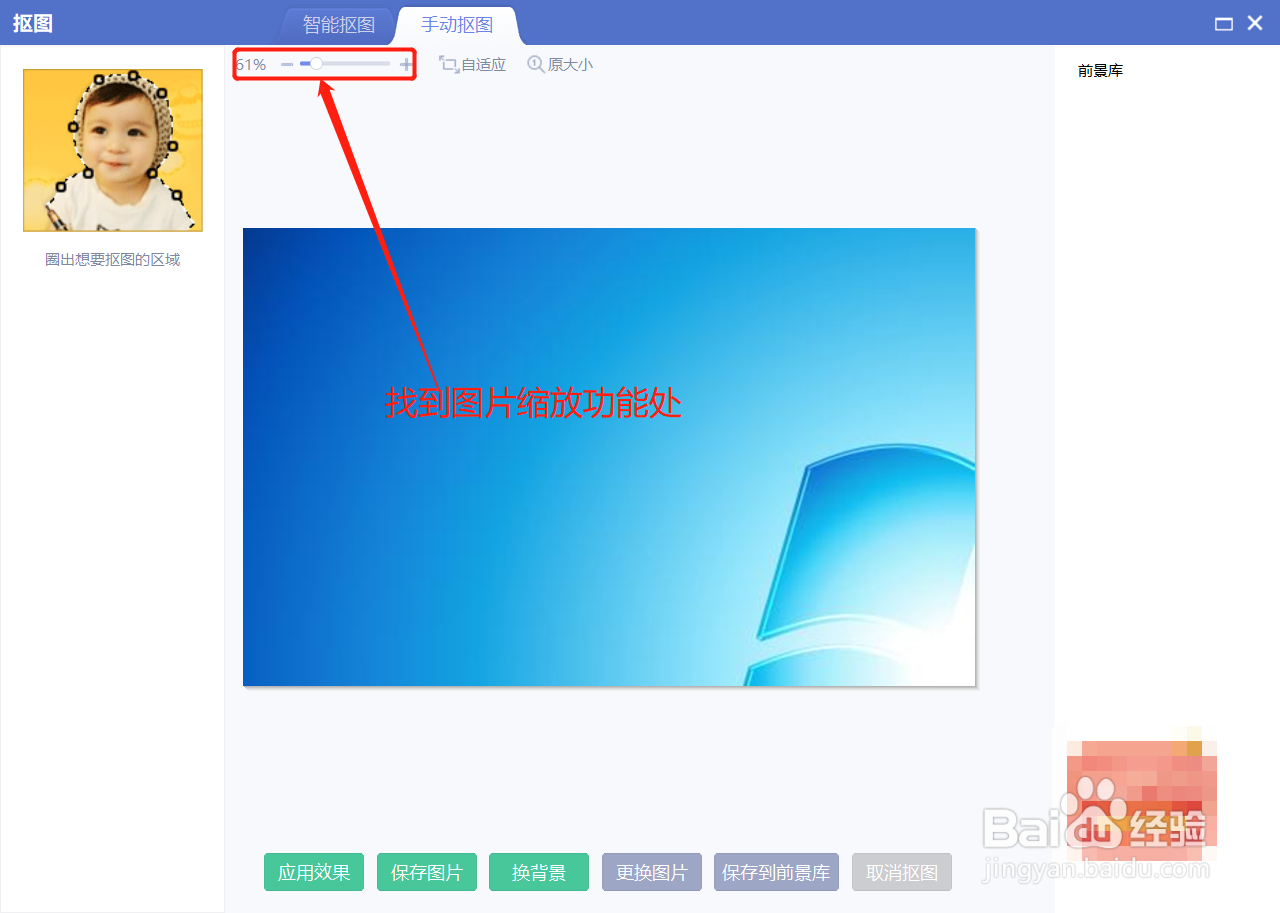Select the 手动抠图 tab
1280x913 pixels.
[457, 25]
